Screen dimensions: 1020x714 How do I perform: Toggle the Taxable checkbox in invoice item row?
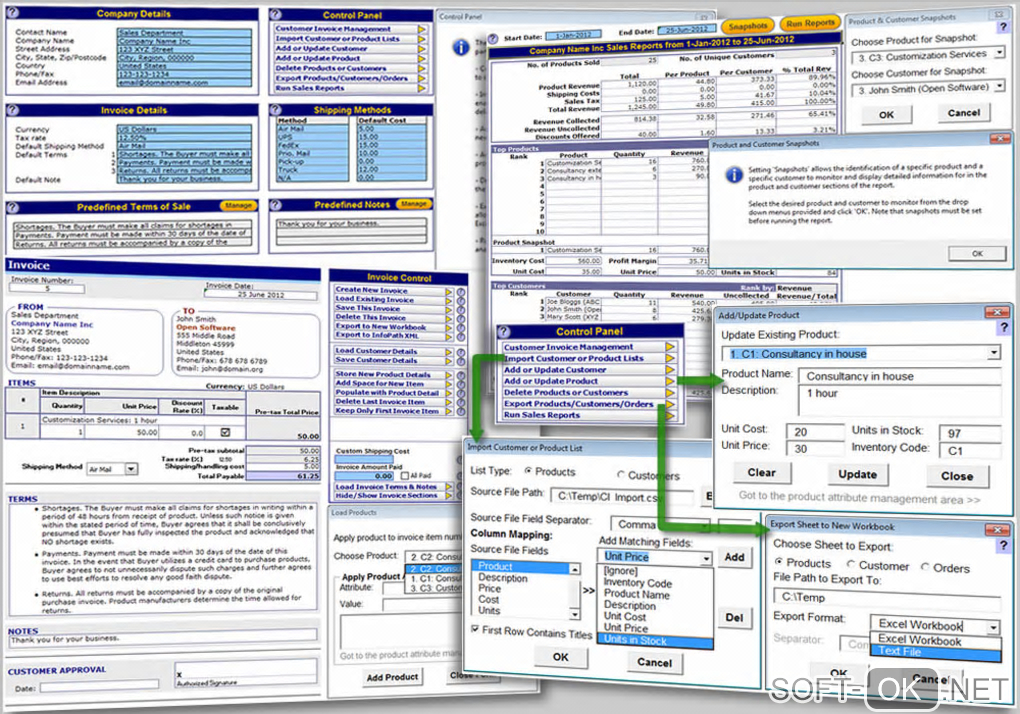tap(225, 432)
